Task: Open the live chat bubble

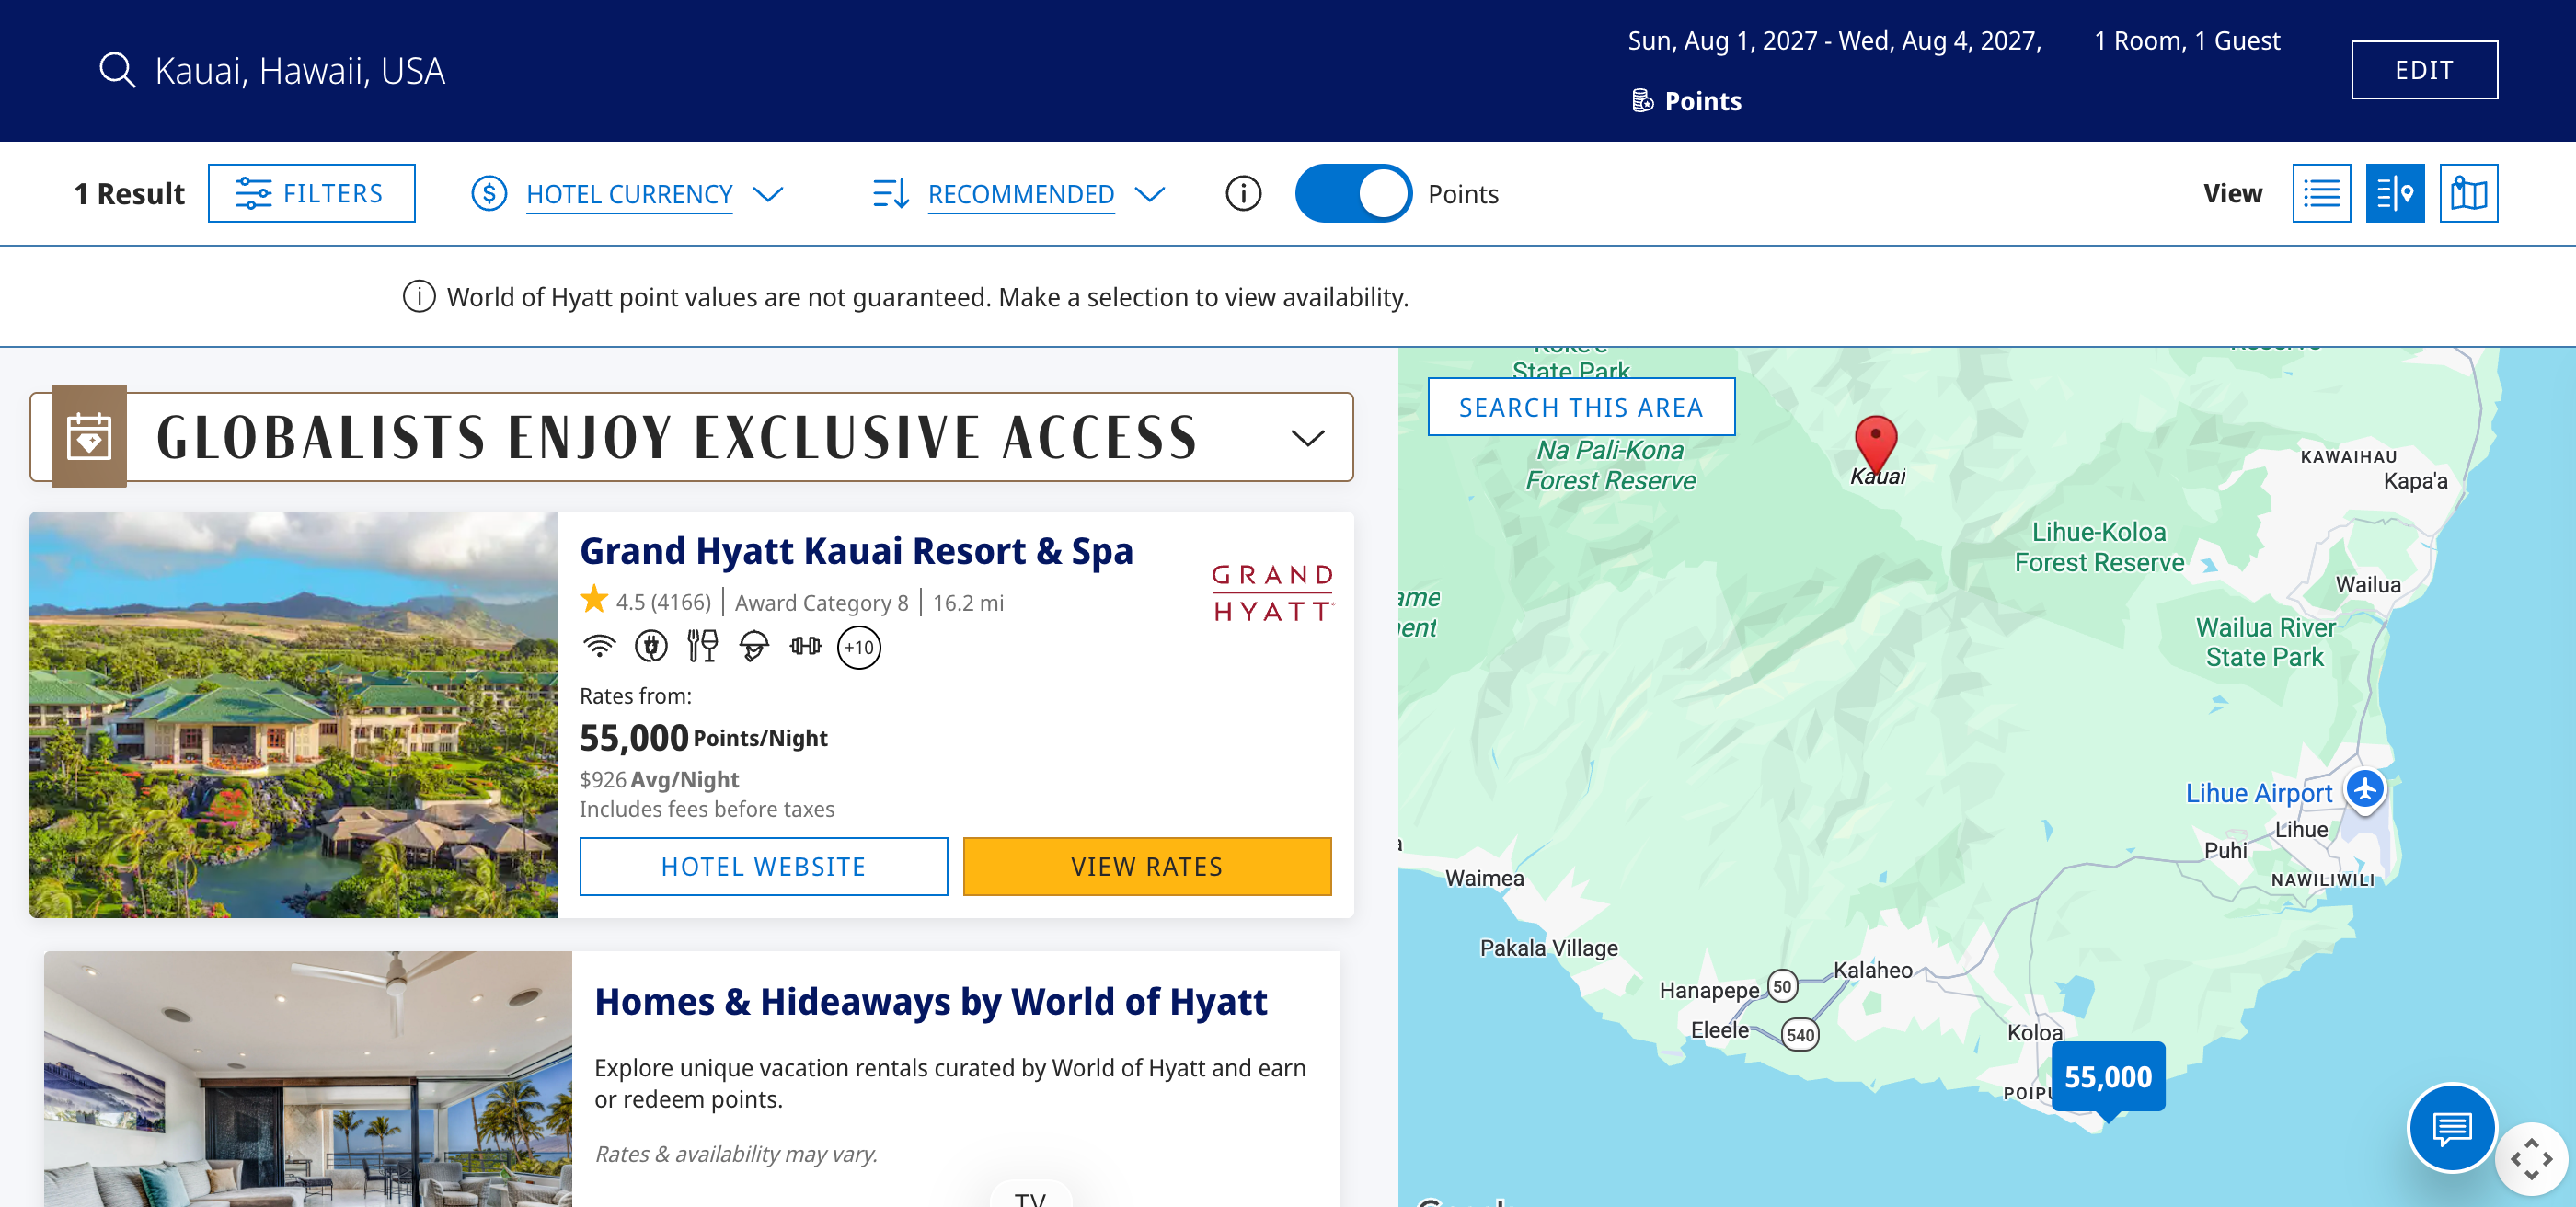Action: 2451,1128
